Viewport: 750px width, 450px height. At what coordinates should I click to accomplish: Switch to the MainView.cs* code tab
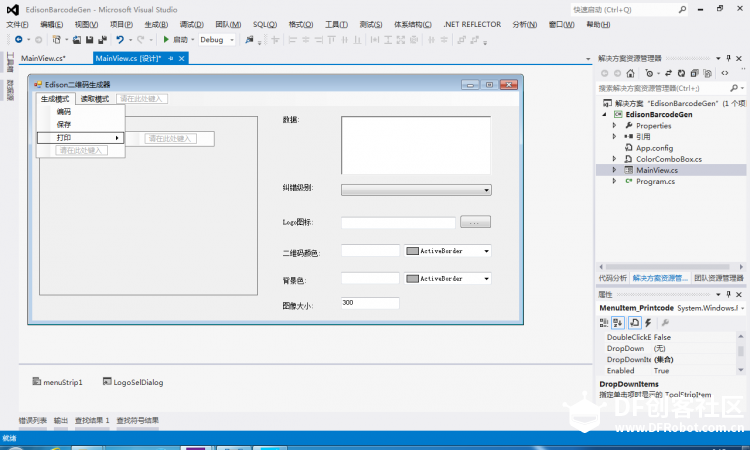(43, 58)
